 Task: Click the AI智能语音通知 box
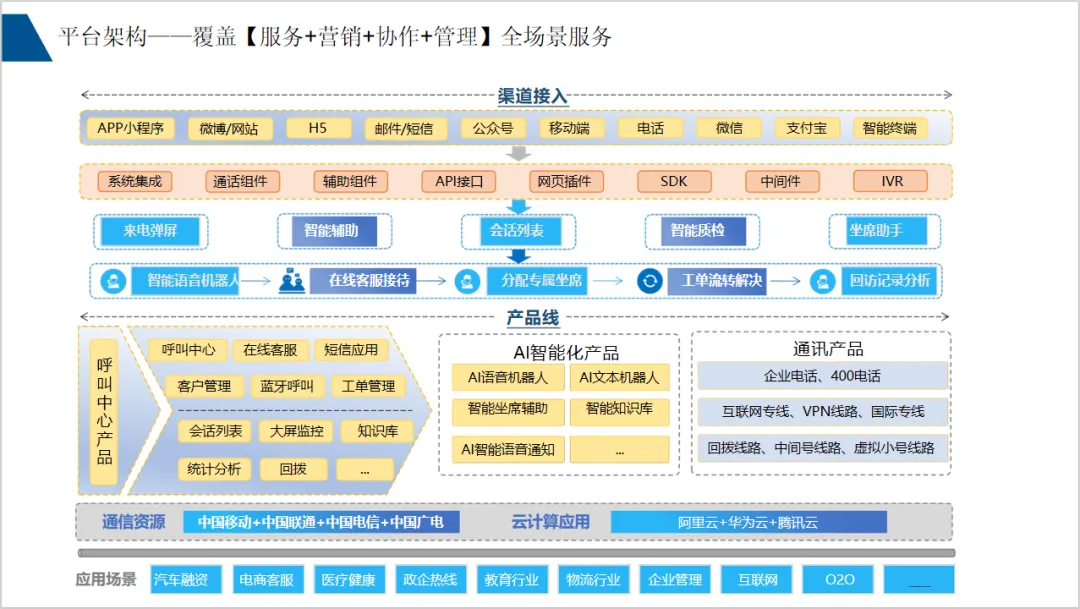(x=508, y=450)
